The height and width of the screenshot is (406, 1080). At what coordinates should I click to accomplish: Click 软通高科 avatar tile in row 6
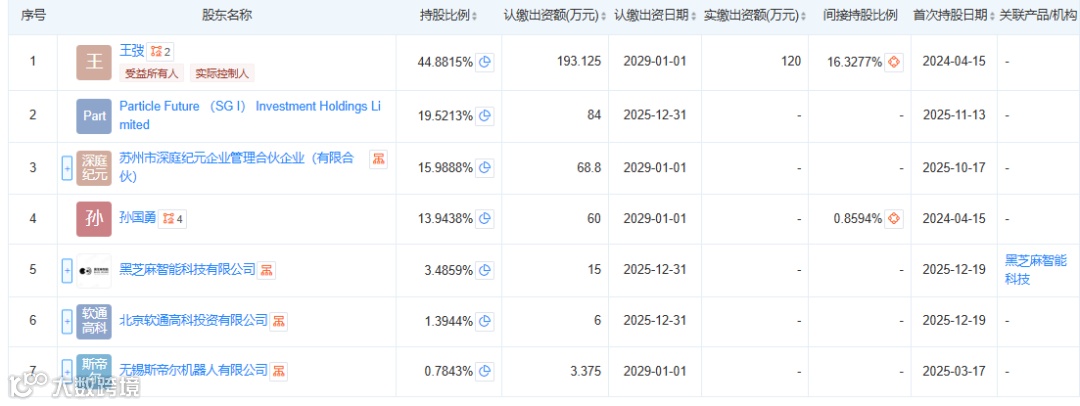click(93, 321)
